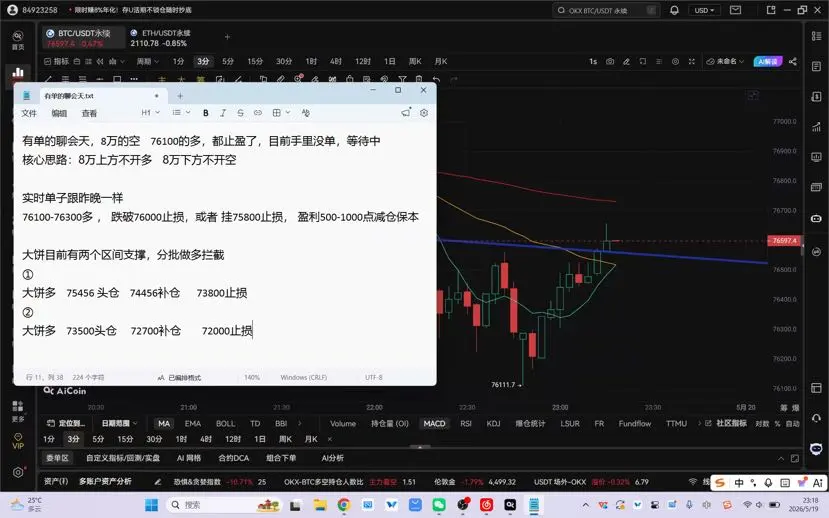Viewport: 829px width, 518px height.
Task: Toggle the Fundflow sub-indicator
Action: pos(634,423)
